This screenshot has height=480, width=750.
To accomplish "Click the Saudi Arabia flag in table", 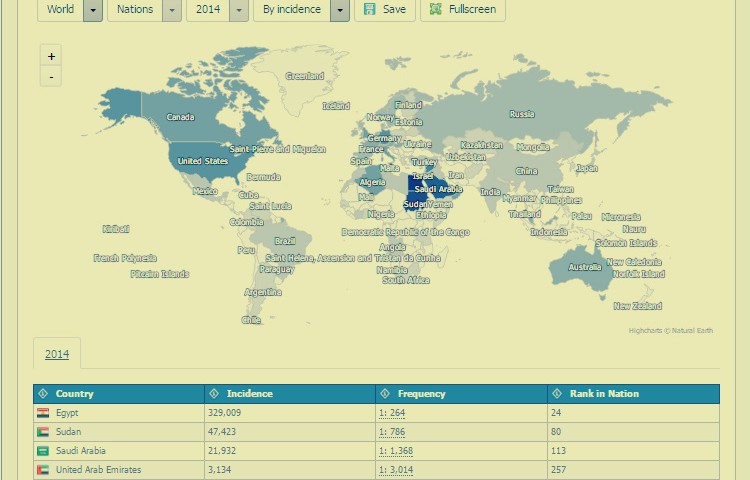I will 43,451.
